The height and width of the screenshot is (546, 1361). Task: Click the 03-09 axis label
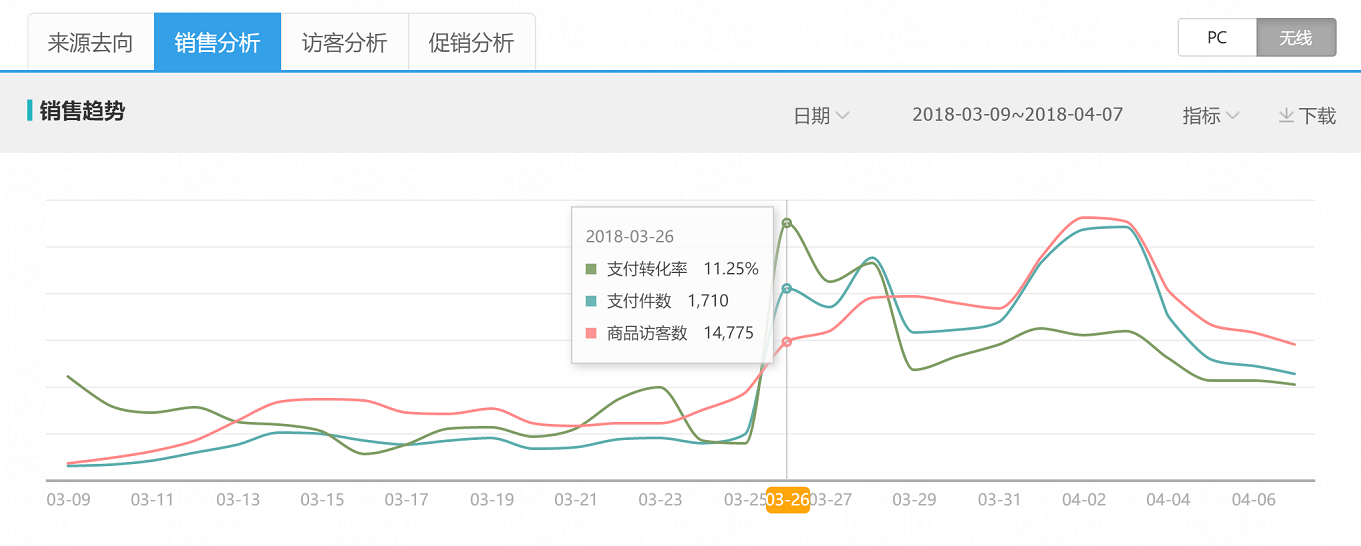tap(68, 500)
